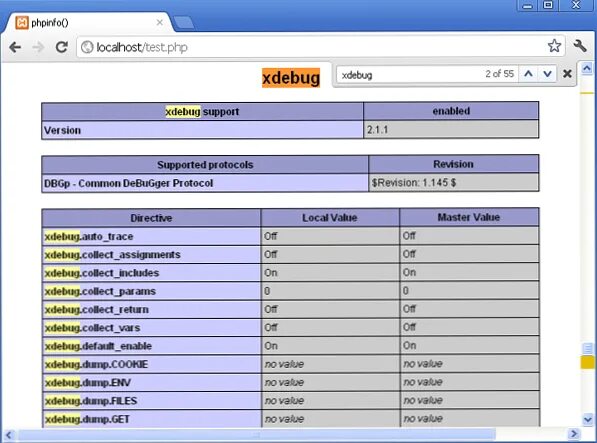
Task: Close the phpinfo() tab
Action: pos(160,22)
